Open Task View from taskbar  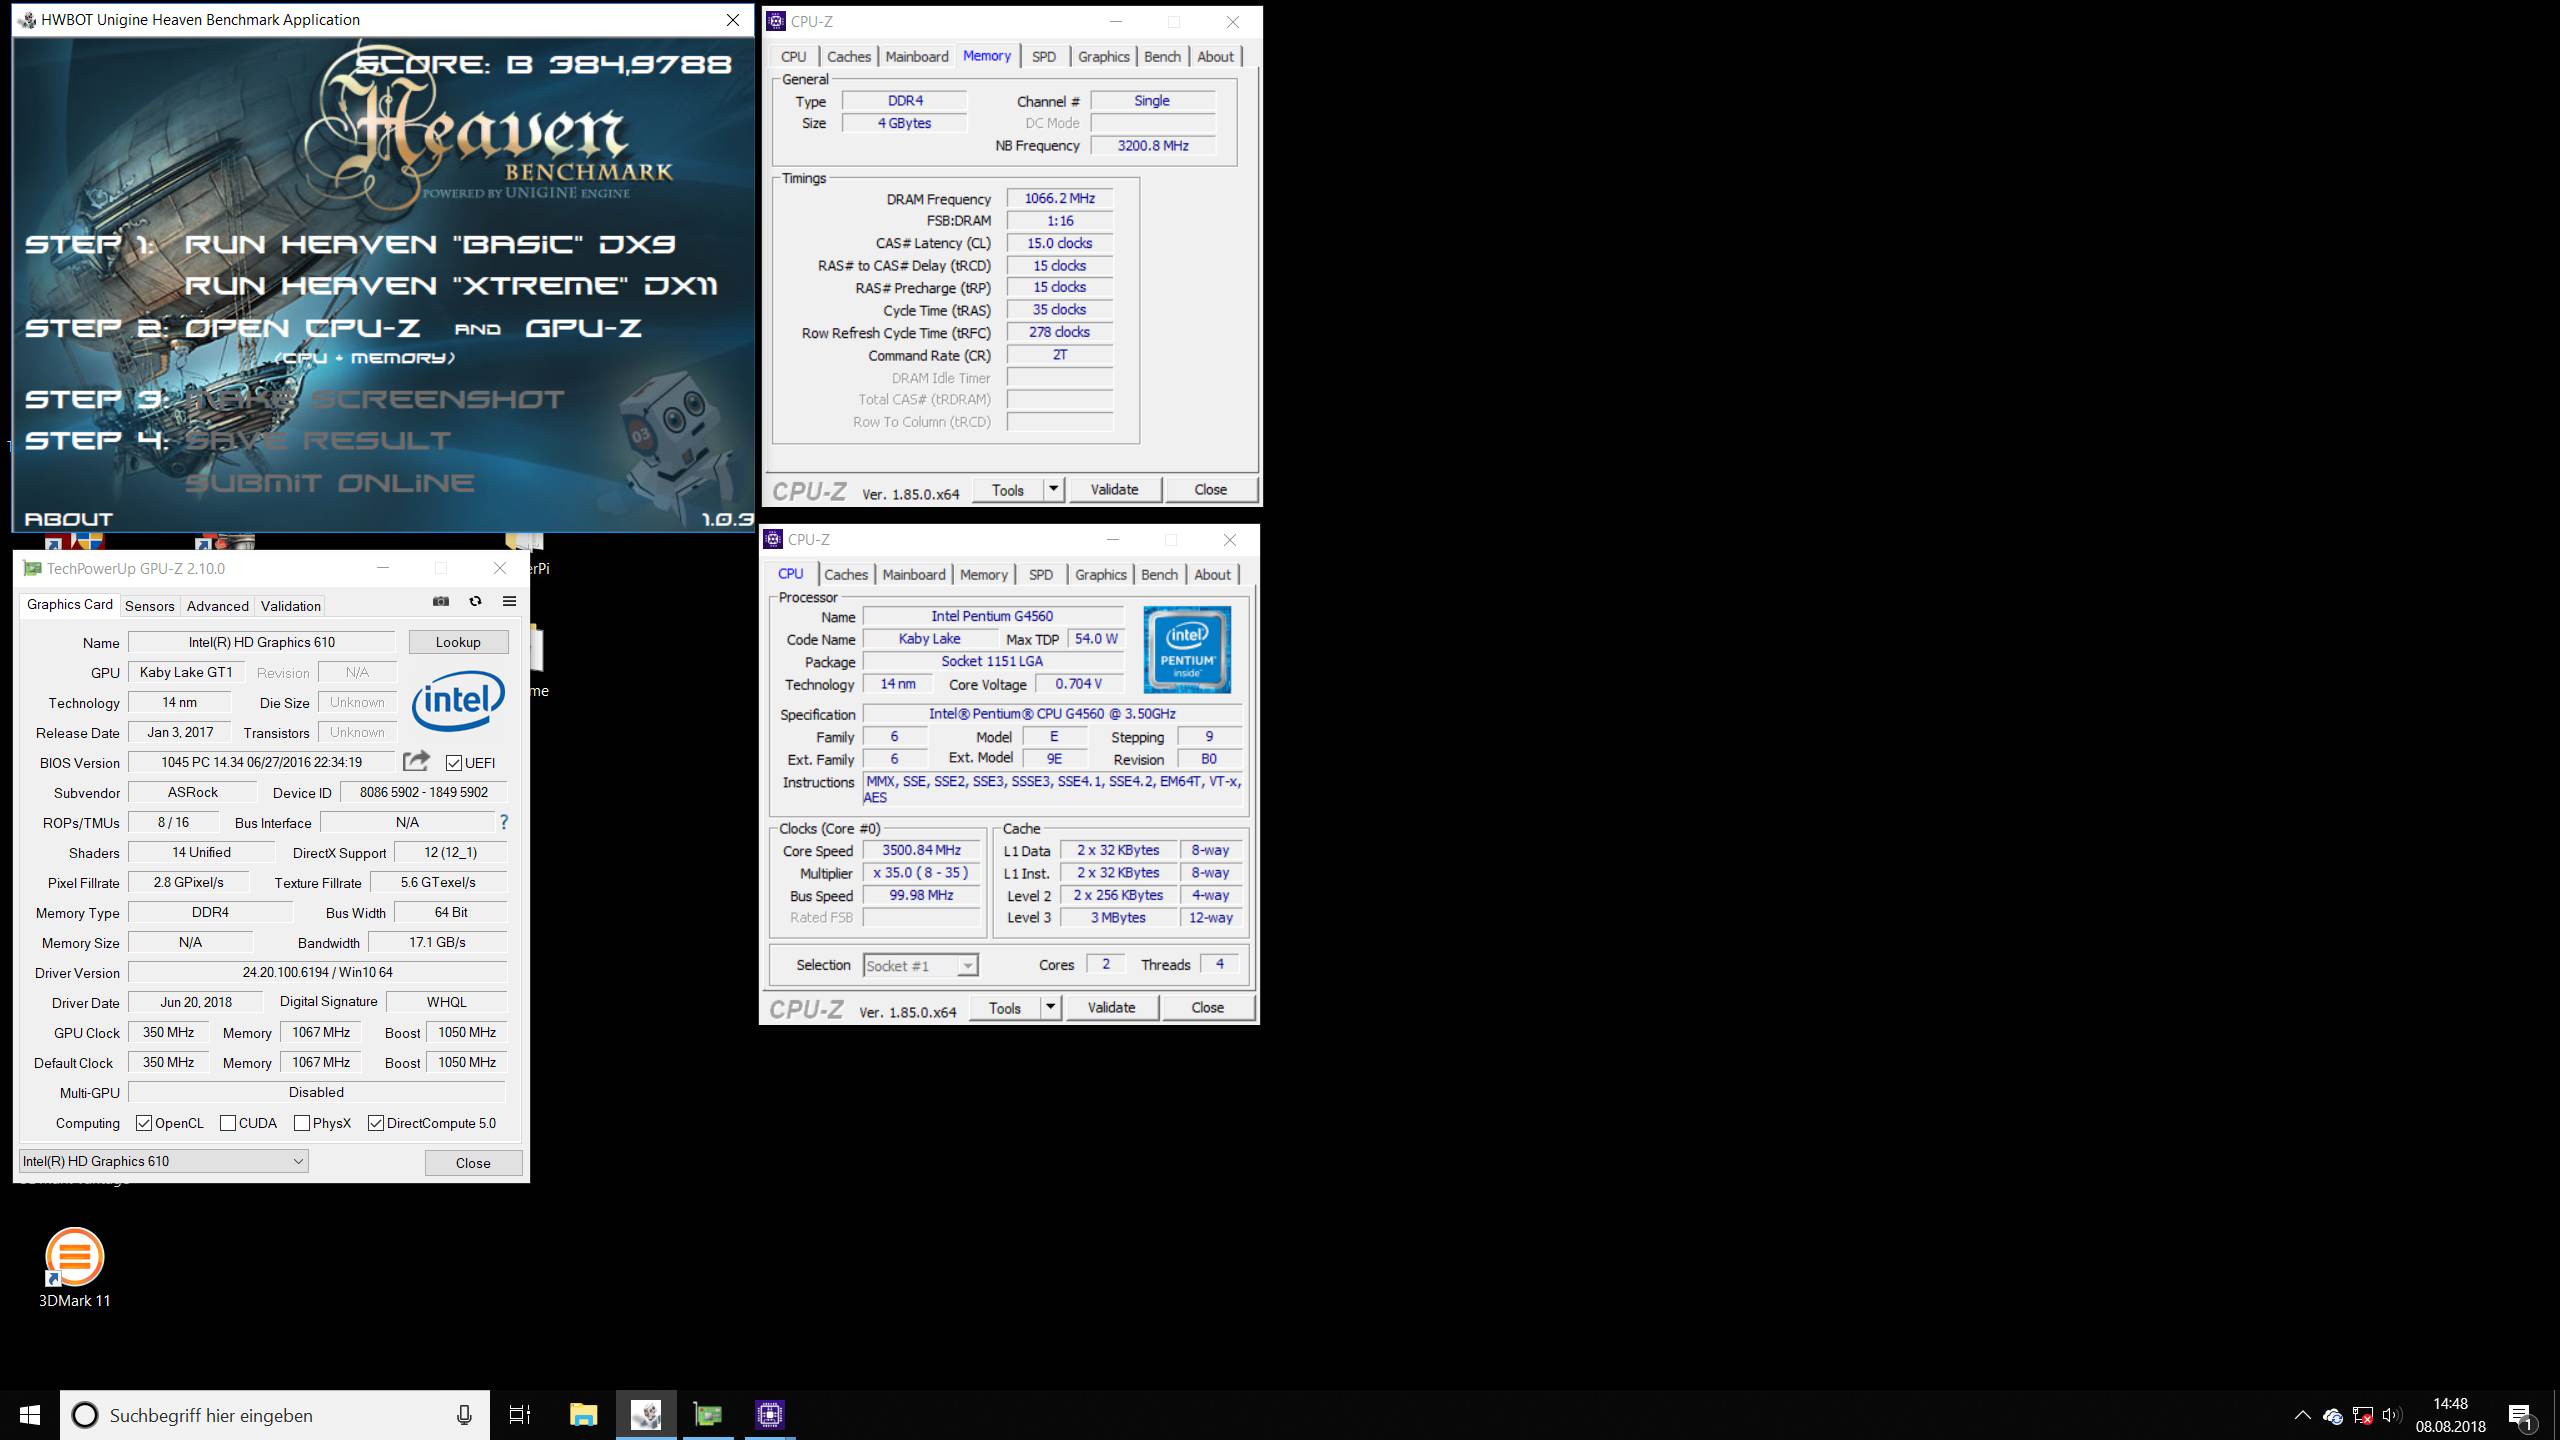pos(520,1415)
